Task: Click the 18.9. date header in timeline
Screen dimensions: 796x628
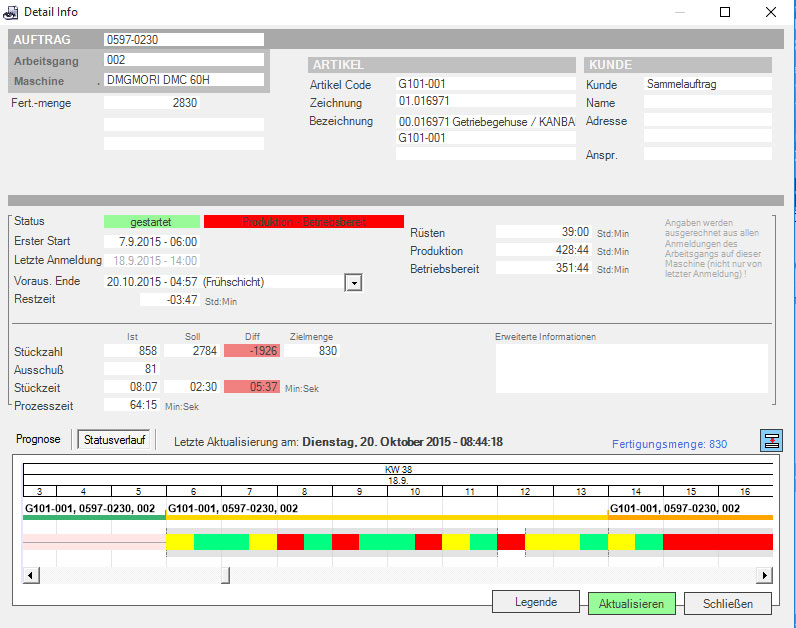Action: [398, 480]
